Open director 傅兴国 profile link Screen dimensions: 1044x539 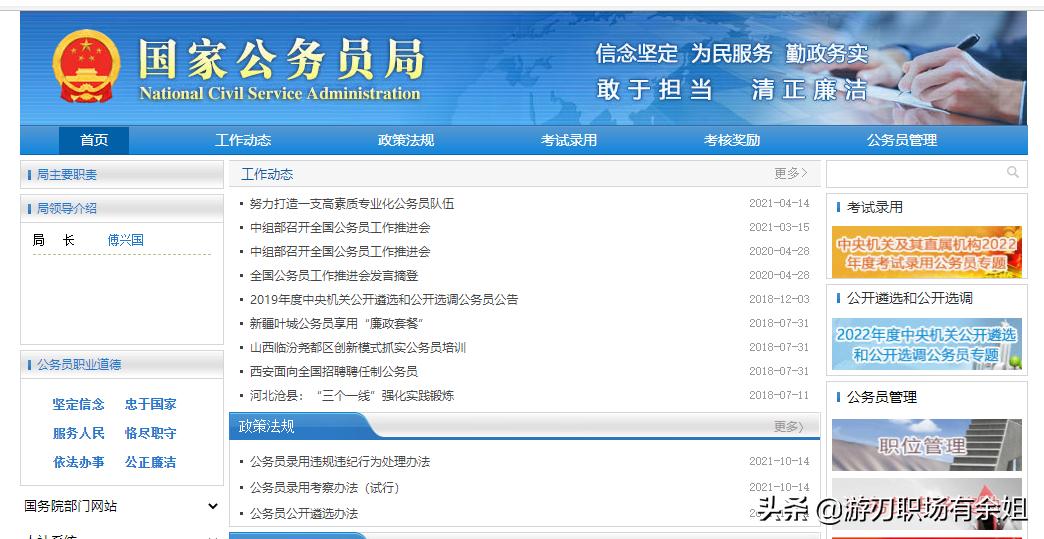tap(126, 240)
